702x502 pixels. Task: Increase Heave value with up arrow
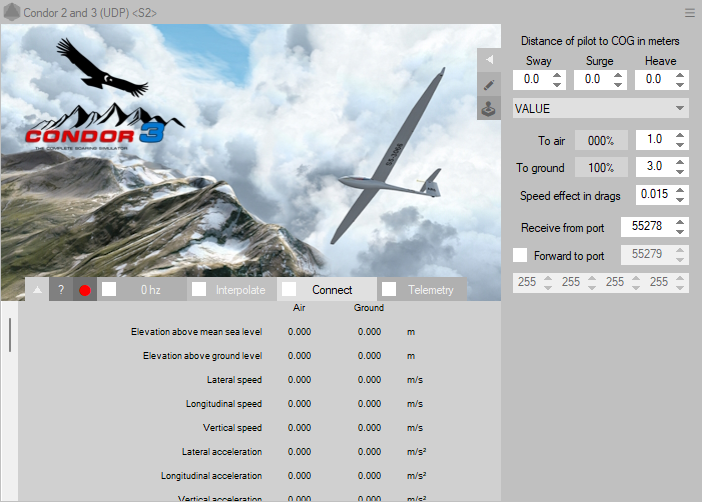point(680,75)
